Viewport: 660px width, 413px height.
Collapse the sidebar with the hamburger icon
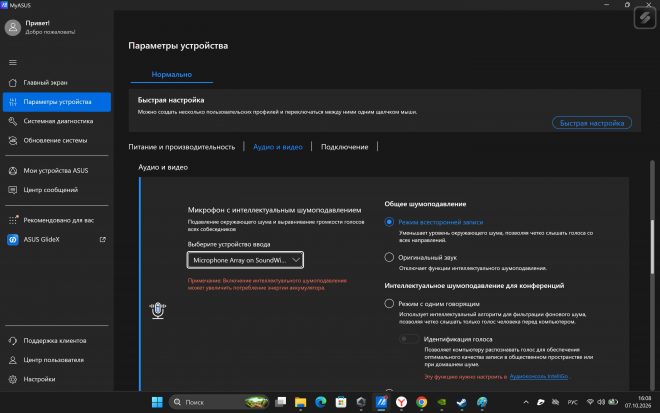[x=13, y=62]
